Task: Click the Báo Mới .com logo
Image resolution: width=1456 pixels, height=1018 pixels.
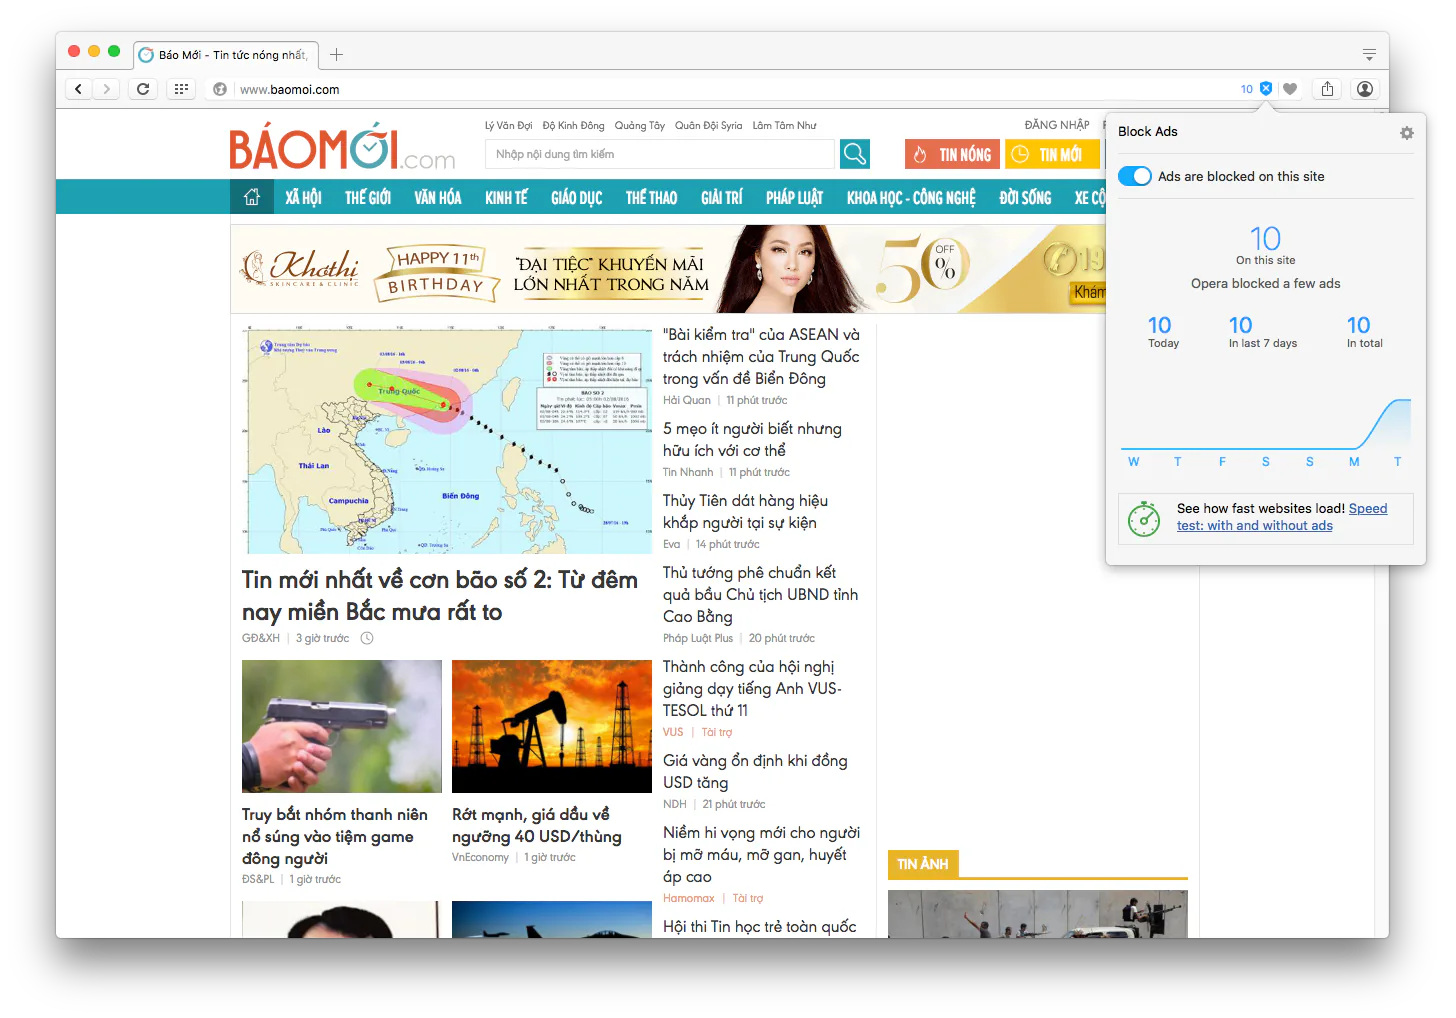Action: point(342,148)
